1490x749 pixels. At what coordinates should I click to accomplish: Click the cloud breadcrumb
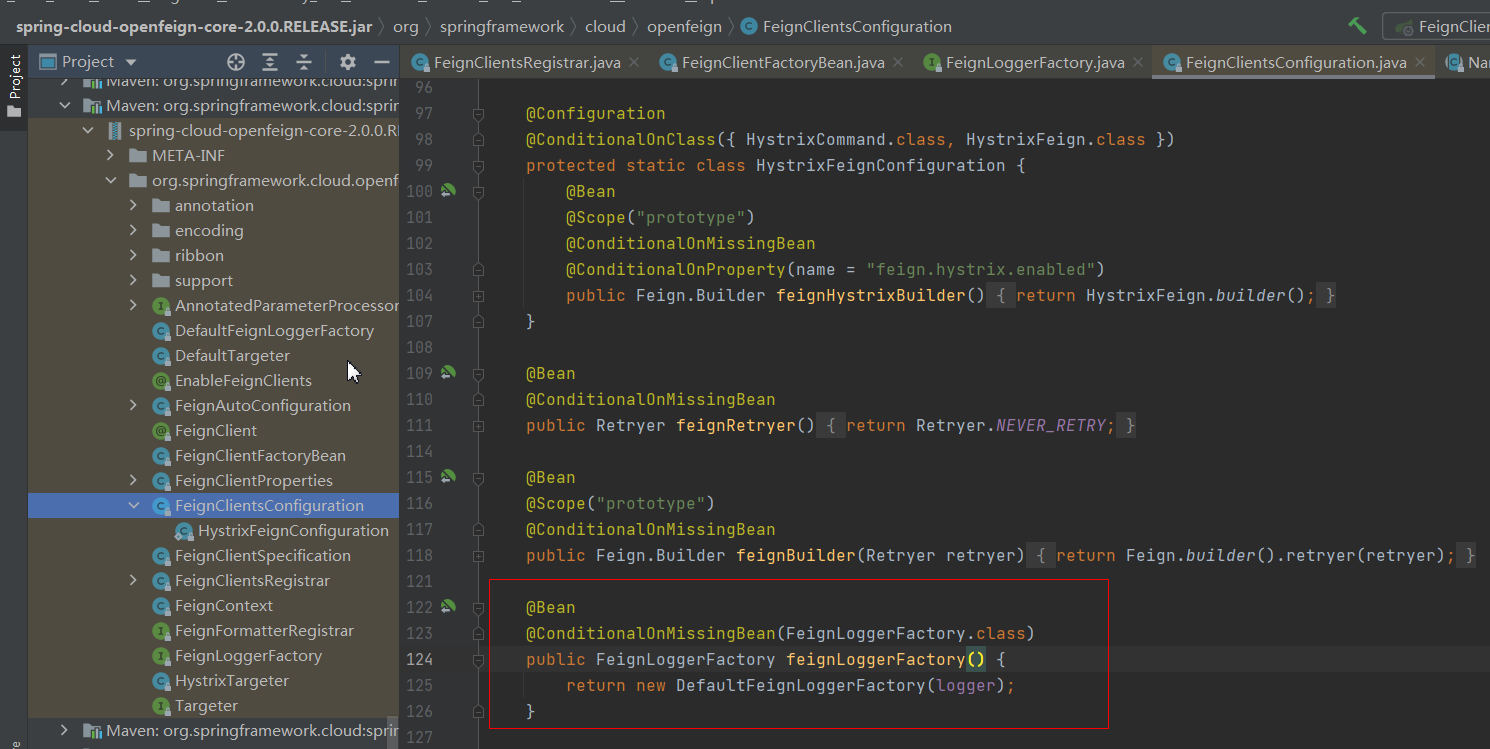[x=606, y=27]
